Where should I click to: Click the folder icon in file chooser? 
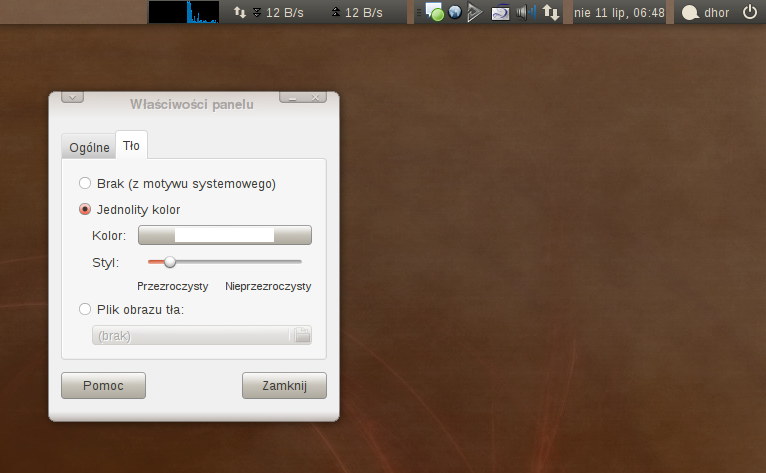(x=302, y=335)
